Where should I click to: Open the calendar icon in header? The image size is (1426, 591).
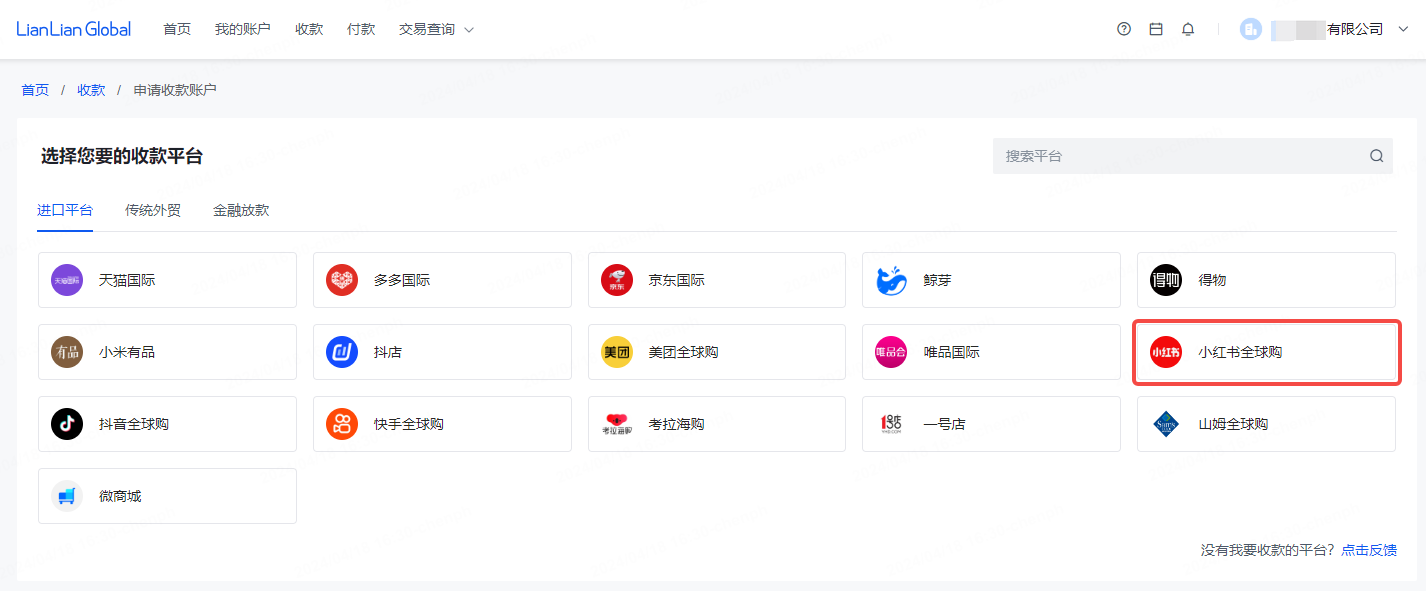coord(1156,29)
